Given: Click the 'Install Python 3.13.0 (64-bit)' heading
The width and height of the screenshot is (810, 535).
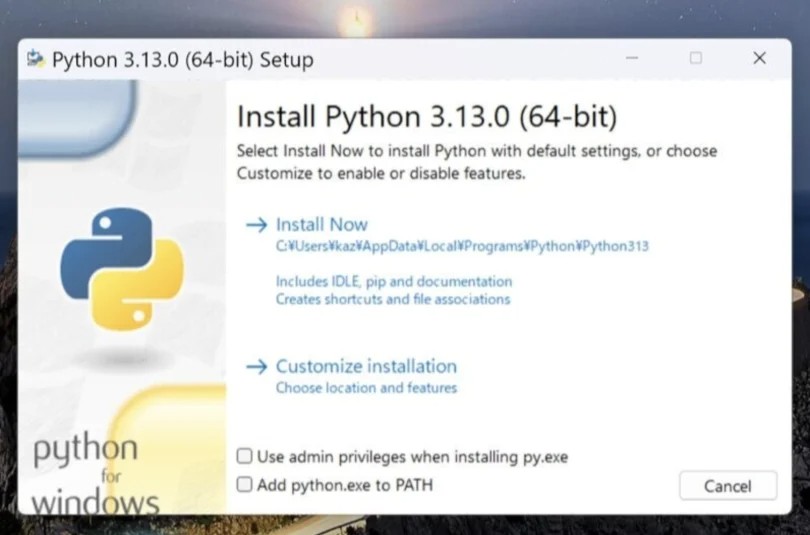Looking at the screenshot, I should coord(427,116).
